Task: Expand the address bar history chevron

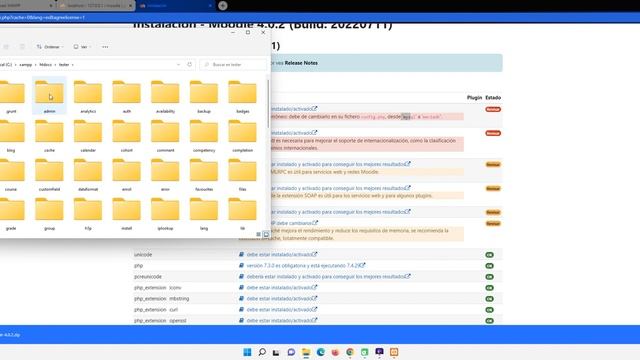Action: [178, 64]
